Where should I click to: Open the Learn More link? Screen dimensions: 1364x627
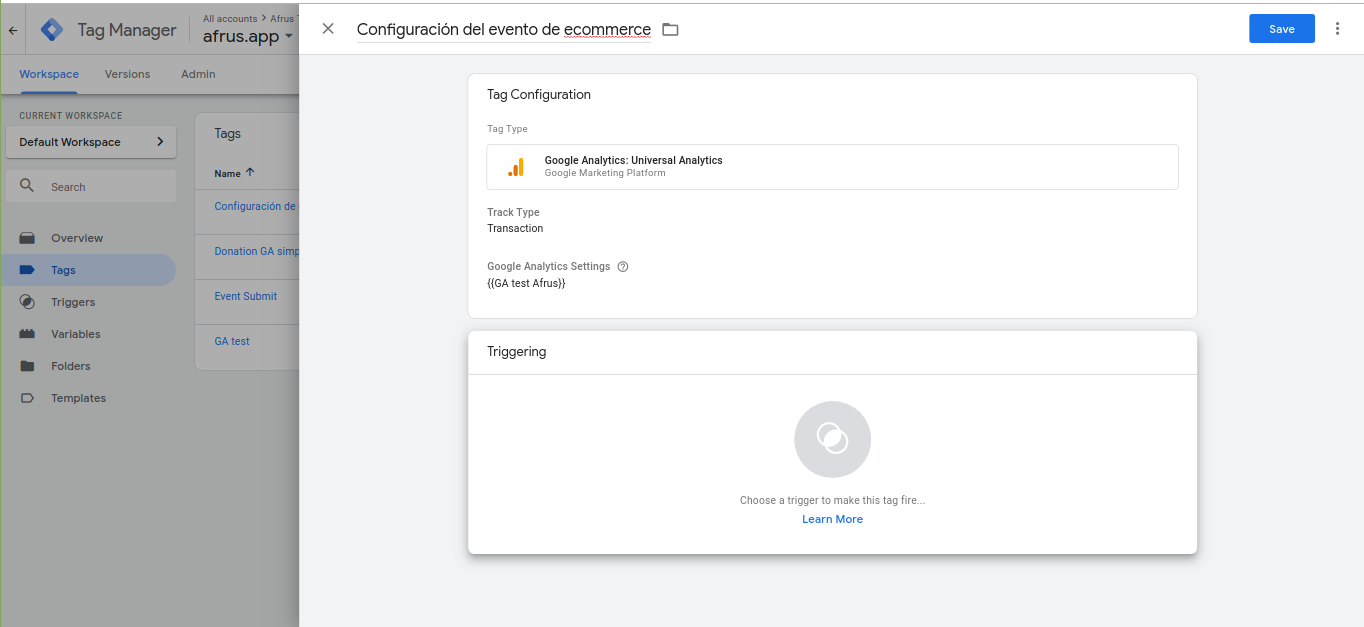(832, 519)
